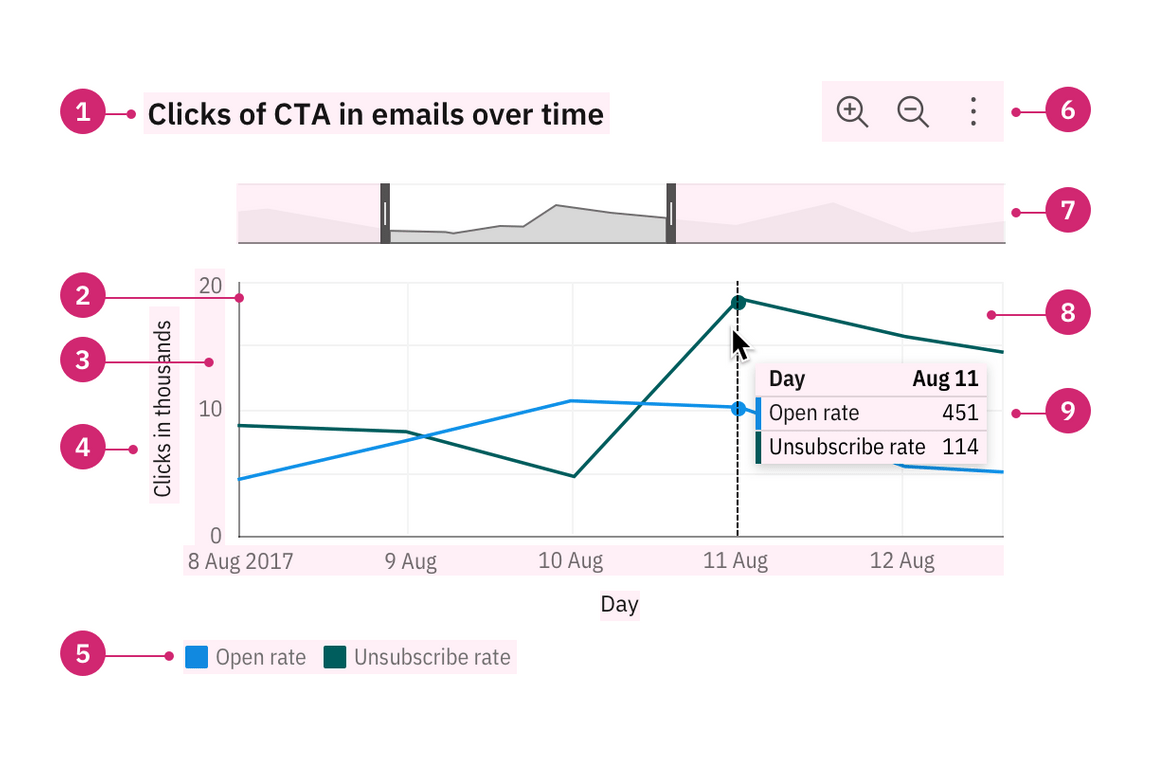The image size is (1152, 767).
Task: Click the Unsubscribe rate legend label
Action: pos(432,657)
